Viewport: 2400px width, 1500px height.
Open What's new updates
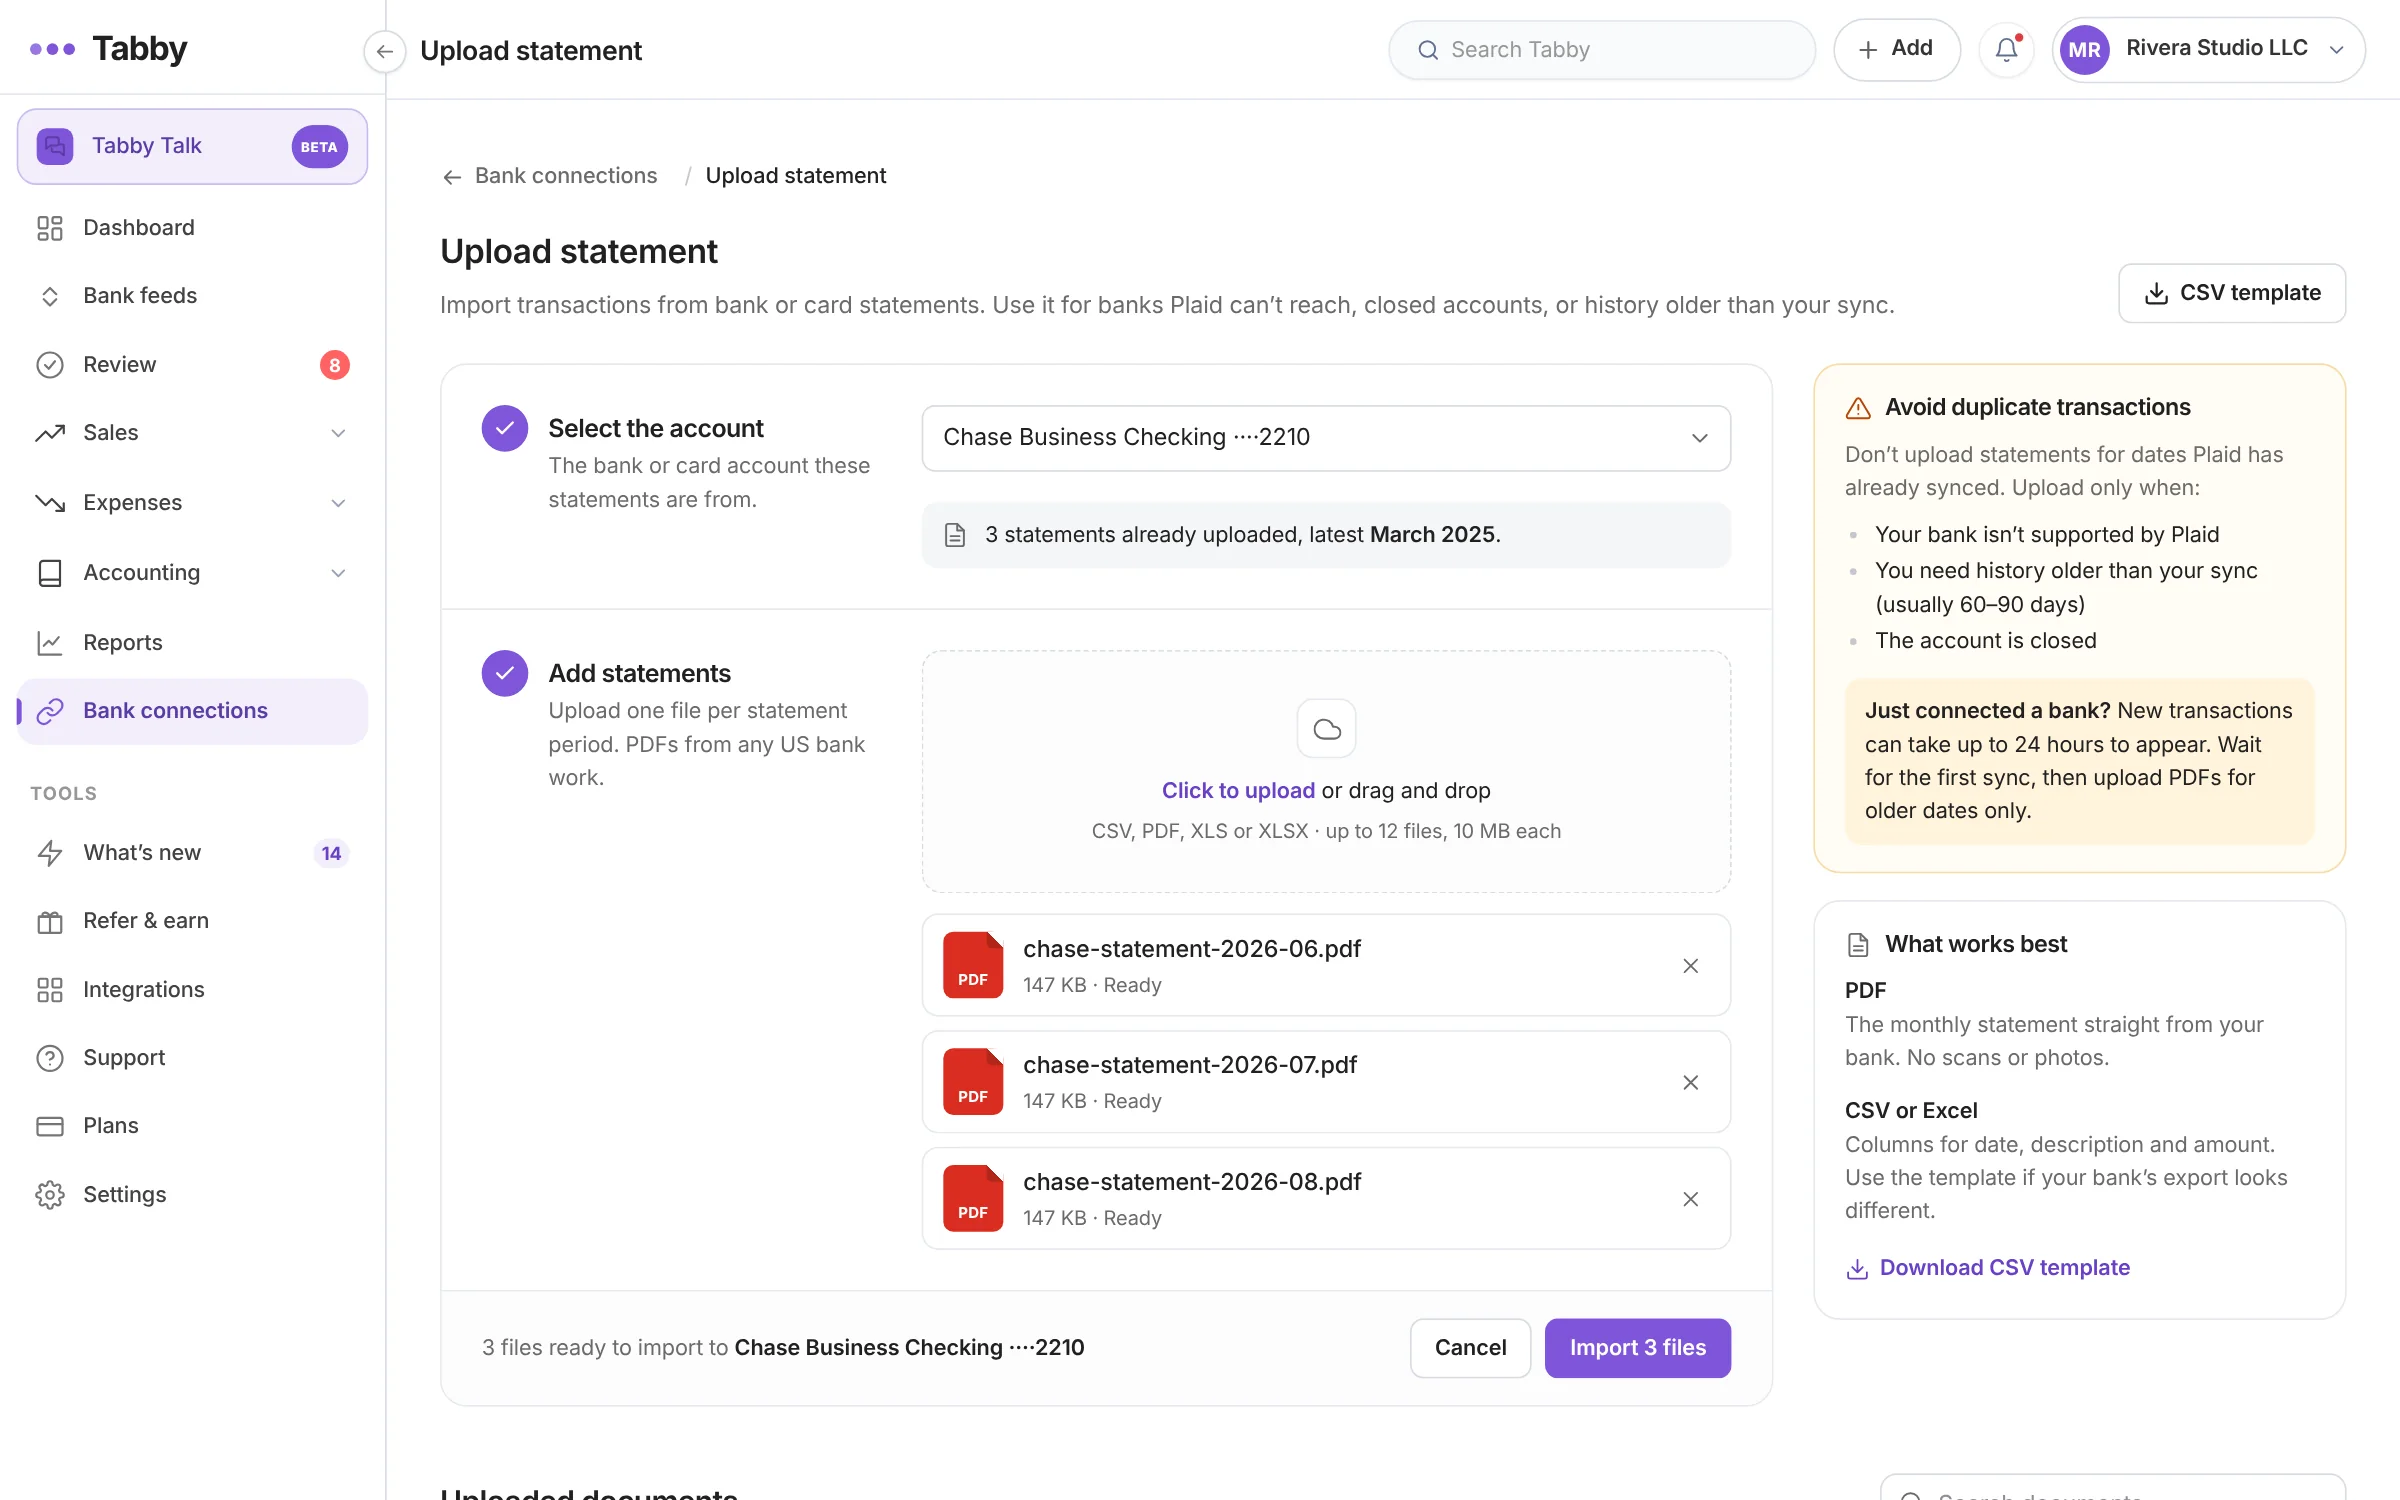coord(192,853)
